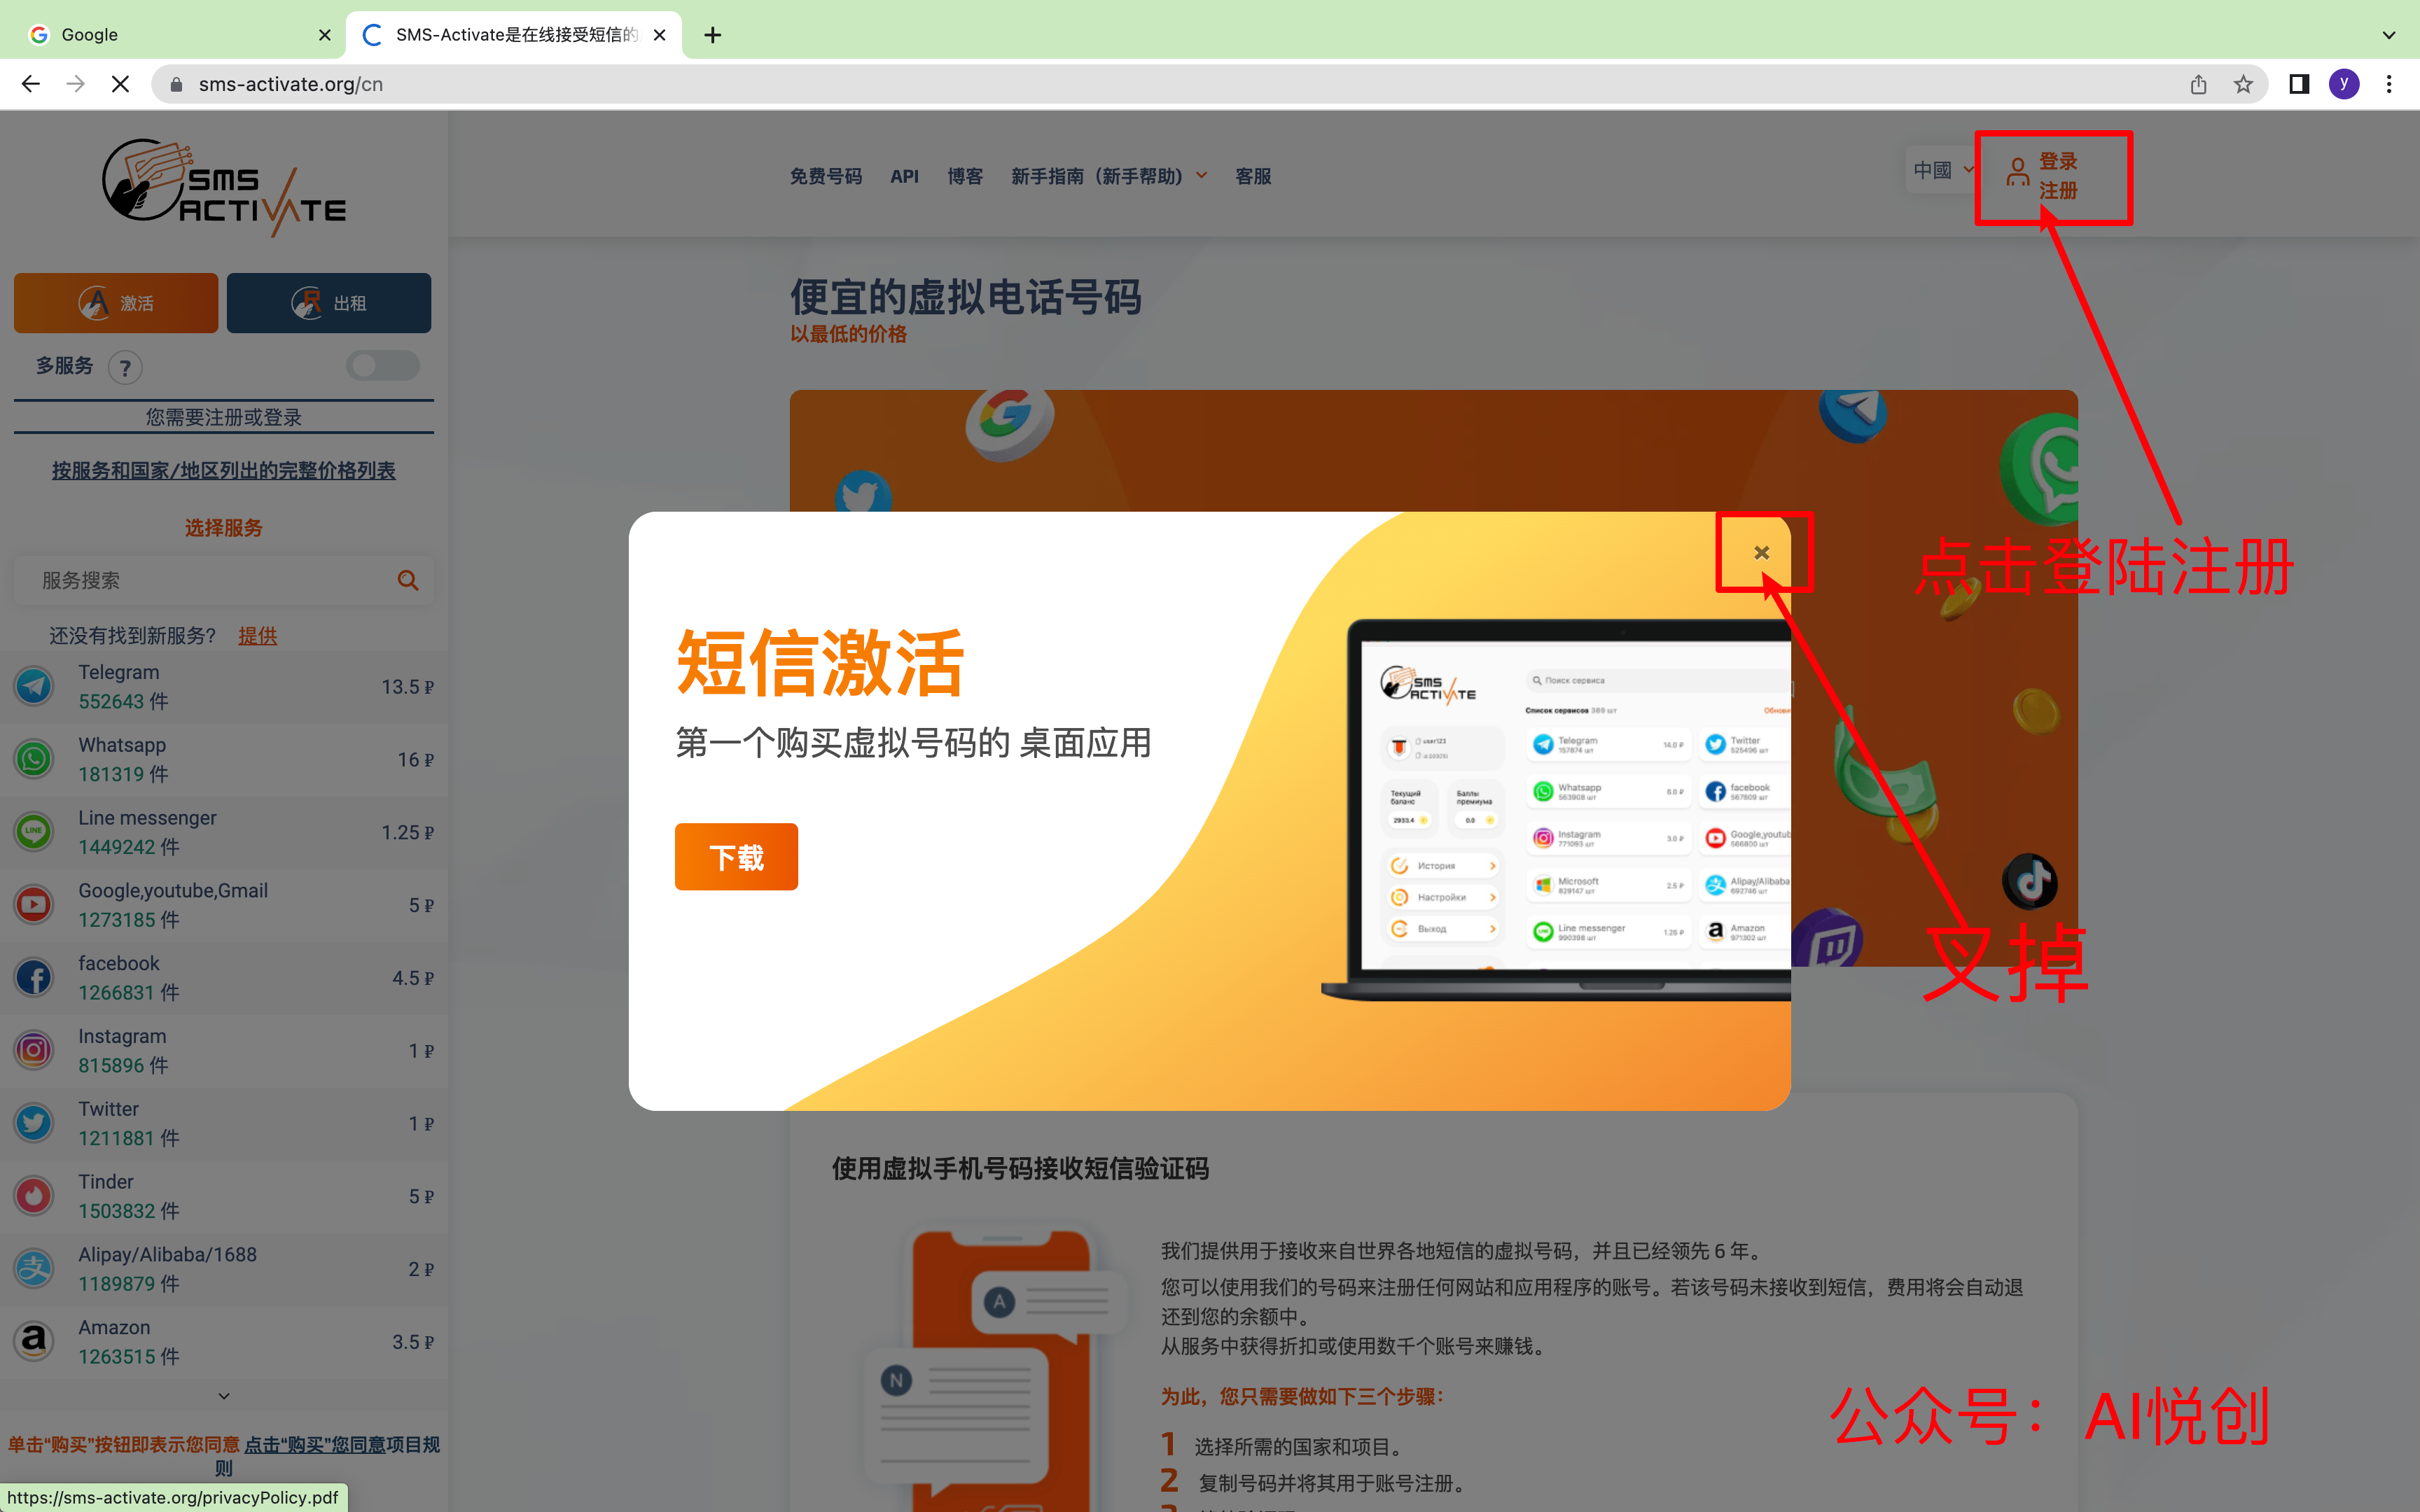Stop loading the page
Viewport: 2420px width, 1512px height.
tap(120, 84)
